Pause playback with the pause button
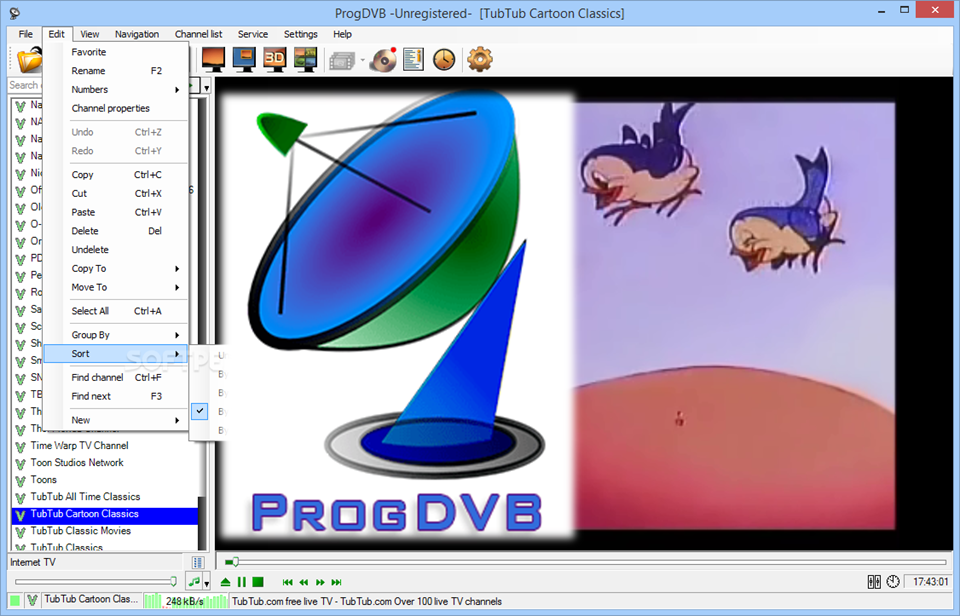 [x=242, y=582]
